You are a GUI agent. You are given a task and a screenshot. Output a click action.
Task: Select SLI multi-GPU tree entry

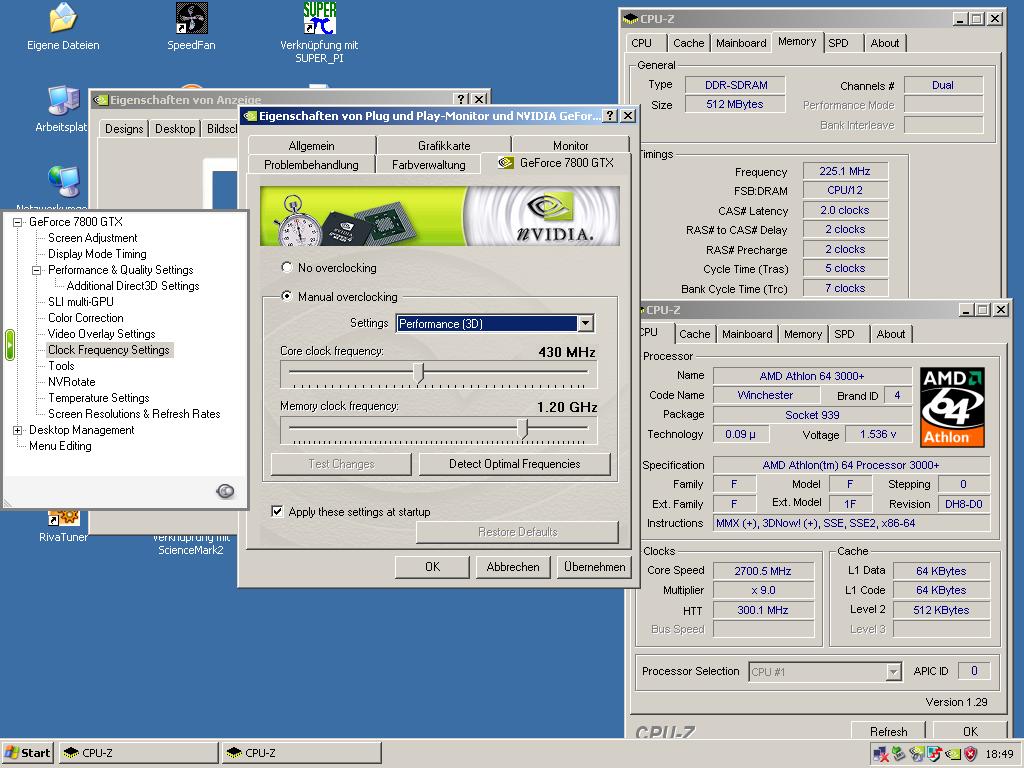pyautogui.click(x=81, y=302)
